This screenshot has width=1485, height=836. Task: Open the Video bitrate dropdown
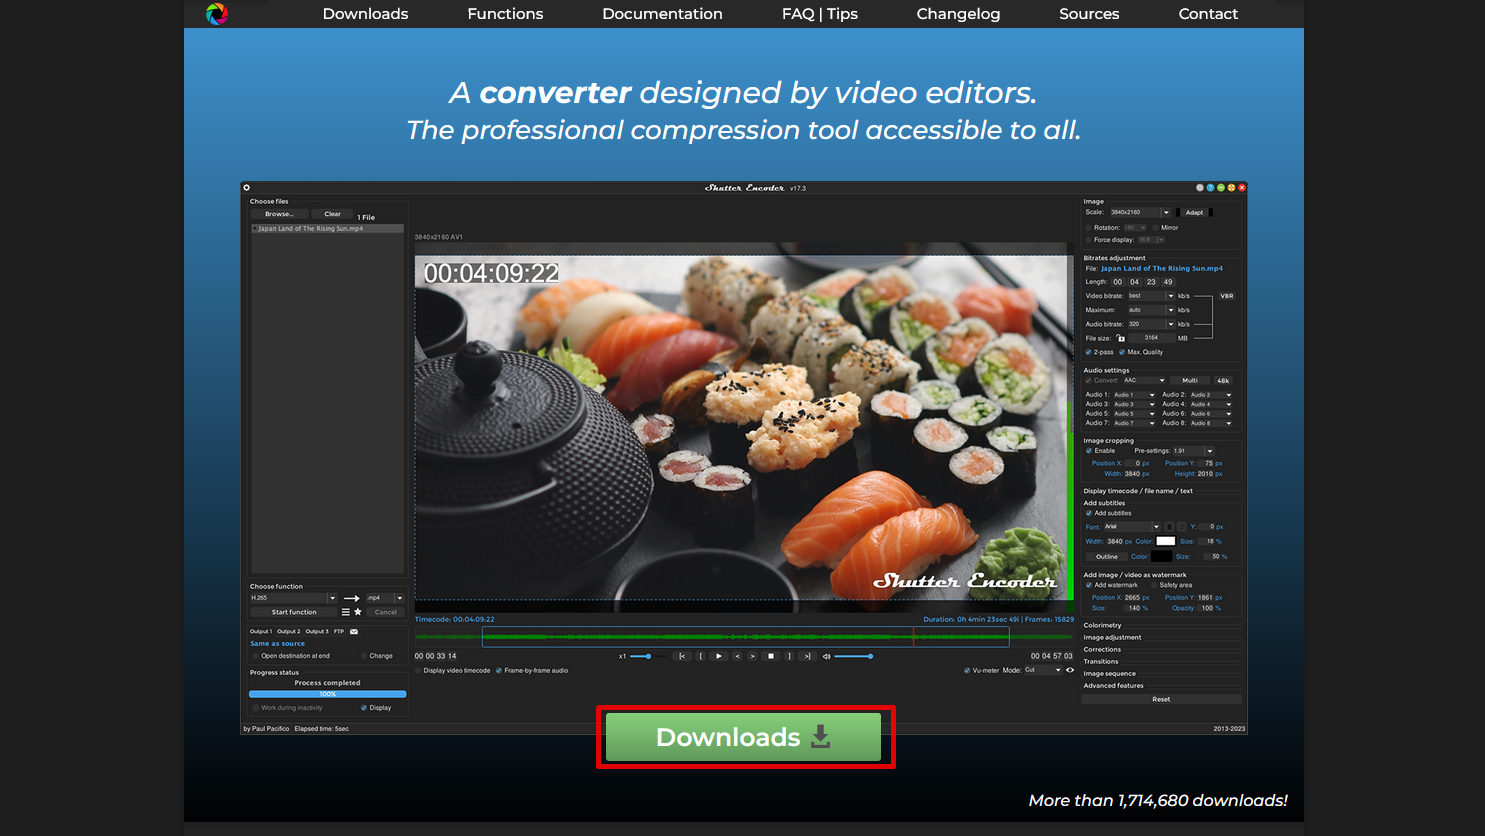[1151, 296]
